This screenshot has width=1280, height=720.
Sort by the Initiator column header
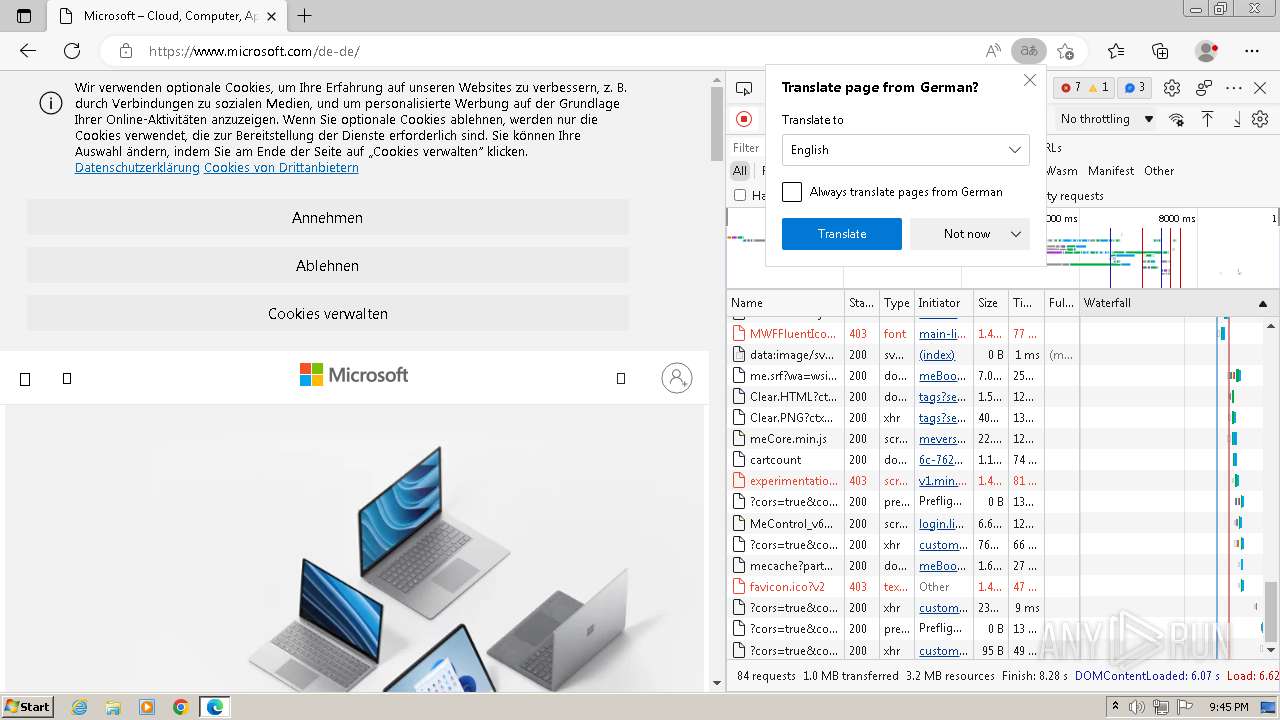pos(943,303)
